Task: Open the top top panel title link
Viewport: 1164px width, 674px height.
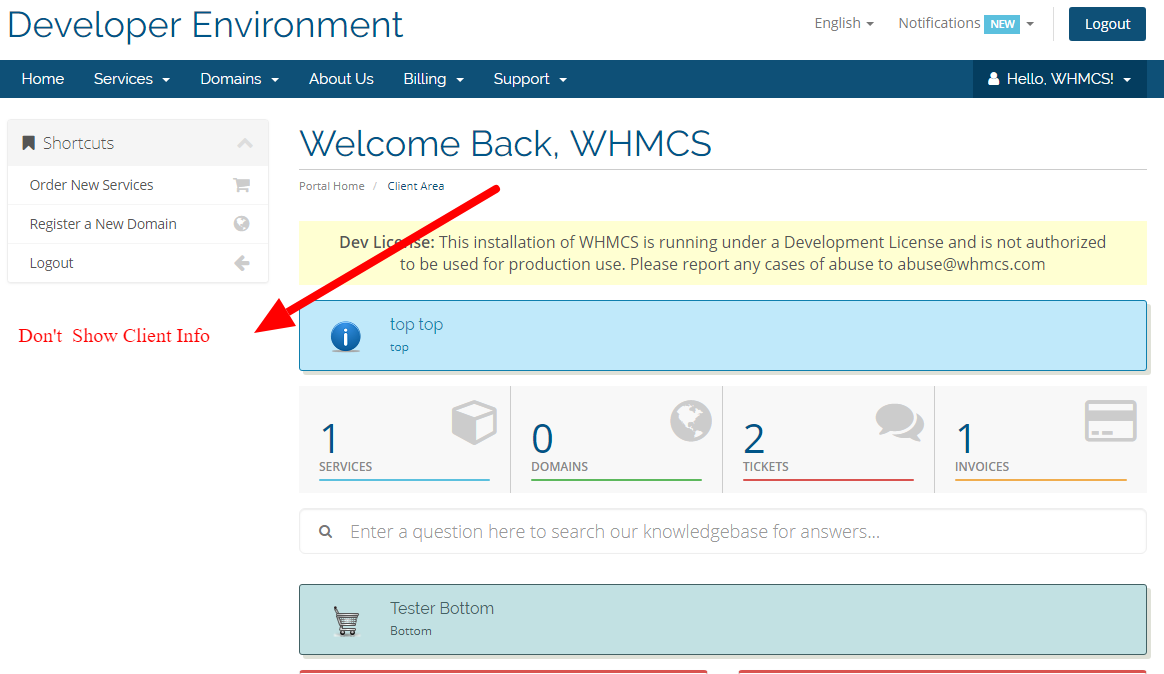Action: (x=416, y=324)
